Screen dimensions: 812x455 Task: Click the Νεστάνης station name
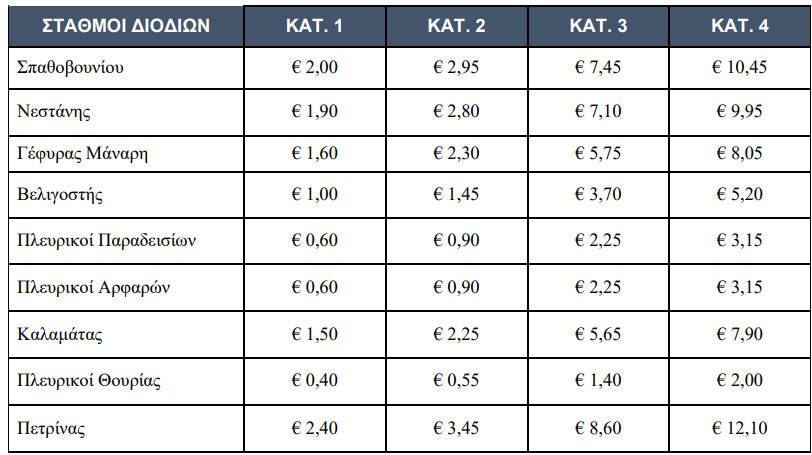pyautogui.click(x=55, y=111)
